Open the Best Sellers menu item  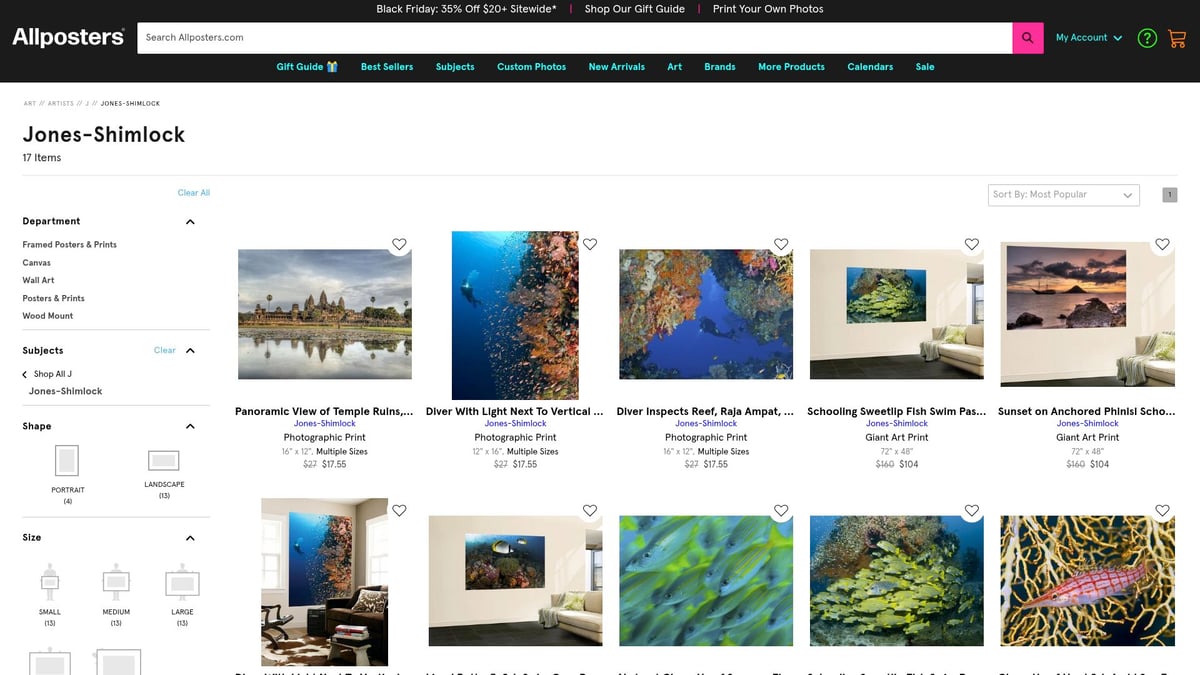pyautogui.click(x=386, y=67)
